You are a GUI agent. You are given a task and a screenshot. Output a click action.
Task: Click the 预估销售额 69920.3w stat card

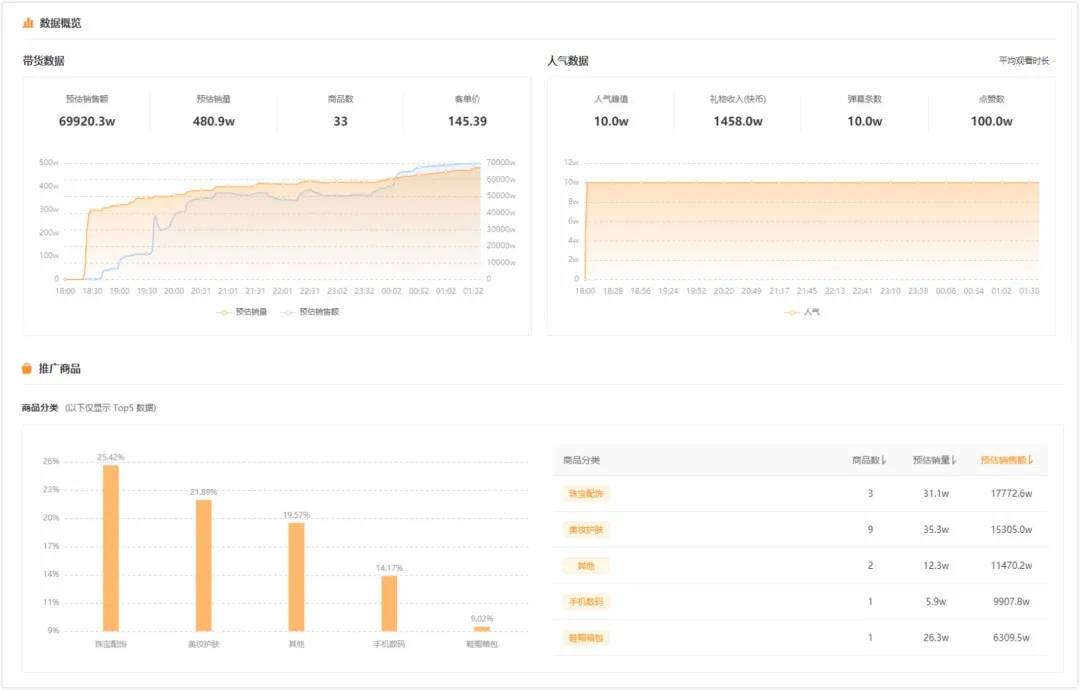(87, 111)
